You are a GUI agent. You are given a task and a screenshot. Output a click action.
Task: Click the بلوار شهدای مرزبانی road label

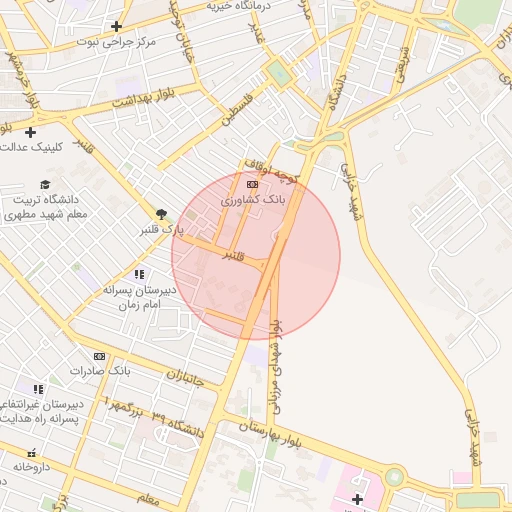[x=277, y=368]
